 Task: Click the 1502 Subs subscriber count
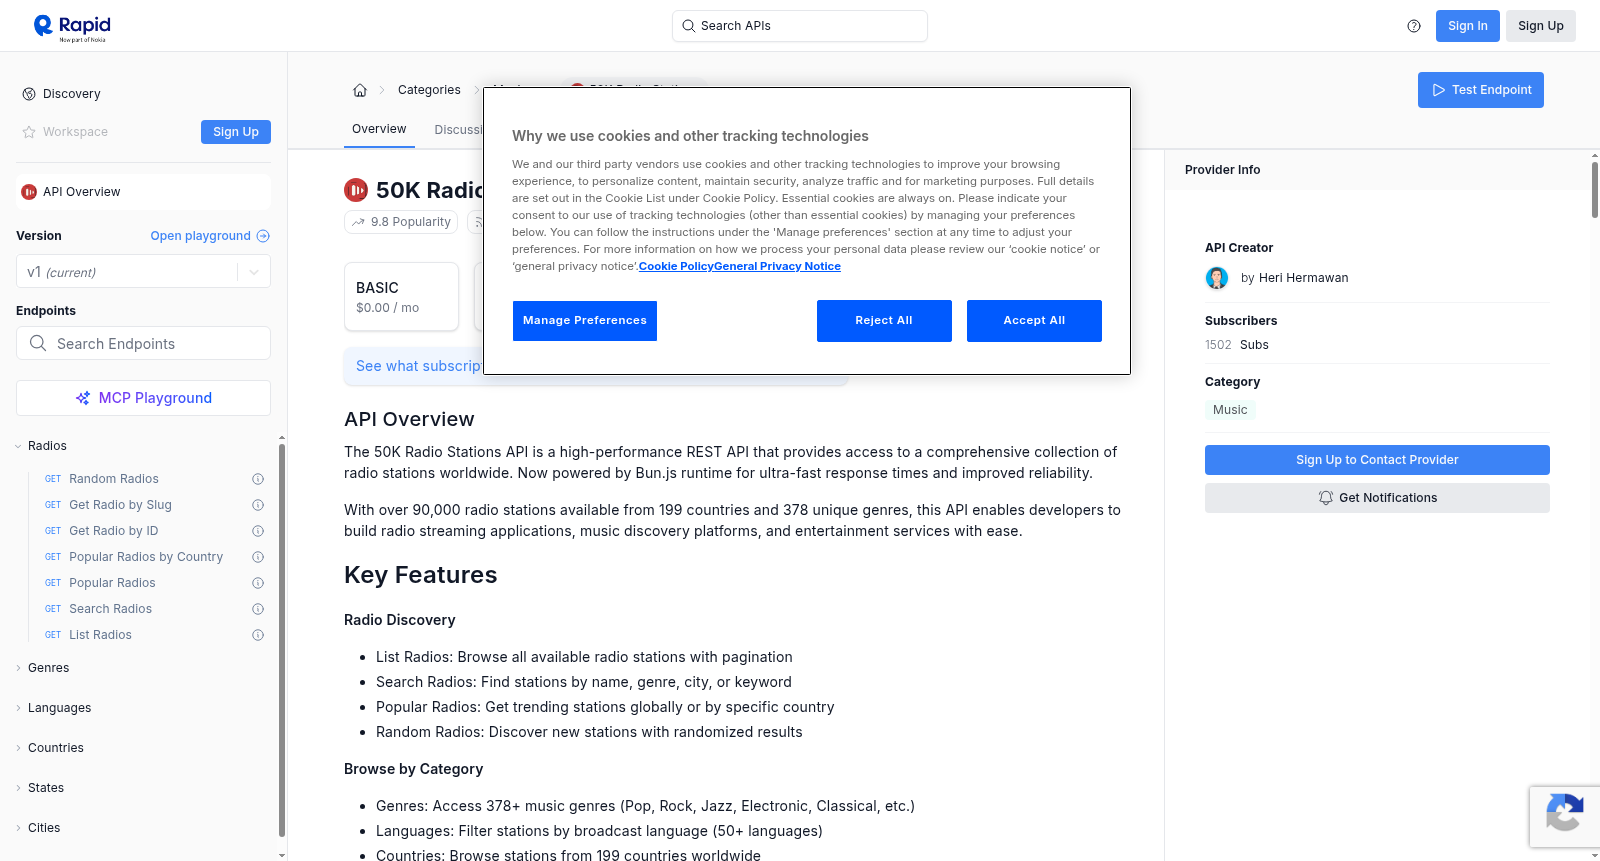click(1237, 345)
